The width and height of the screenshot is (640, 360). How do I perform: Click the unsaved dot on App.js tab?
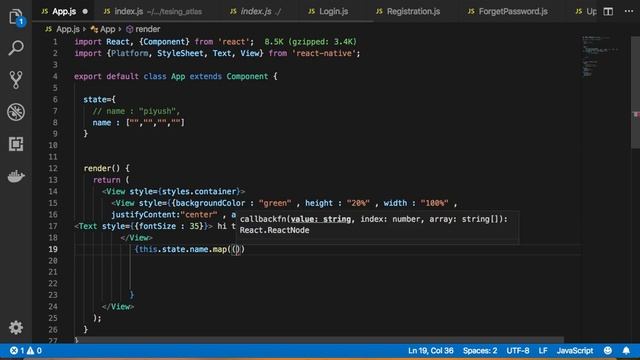85,11
